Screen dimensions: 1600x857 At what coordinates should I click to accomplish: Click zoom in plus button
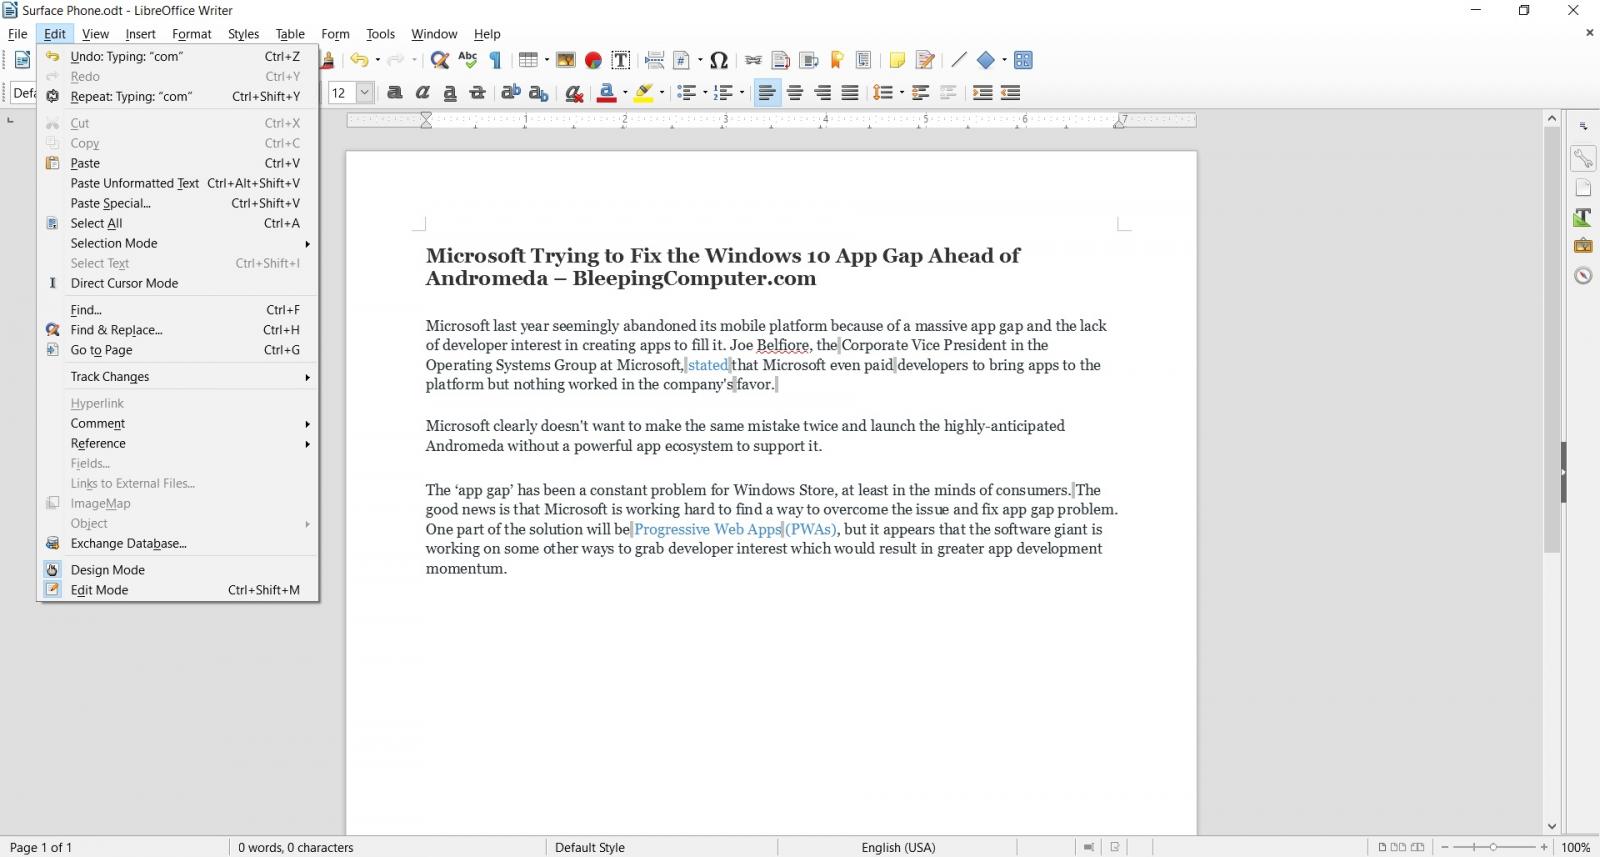point(1544,847)
